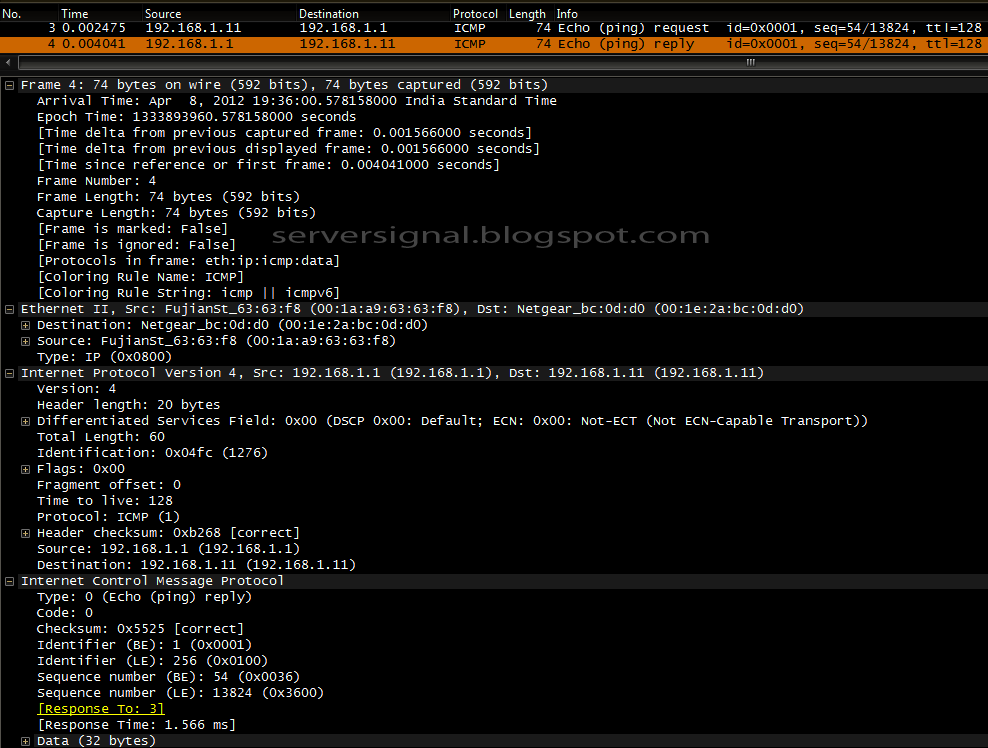Sort packets by the Source column

pyautogui.click(x=163, y=13)
